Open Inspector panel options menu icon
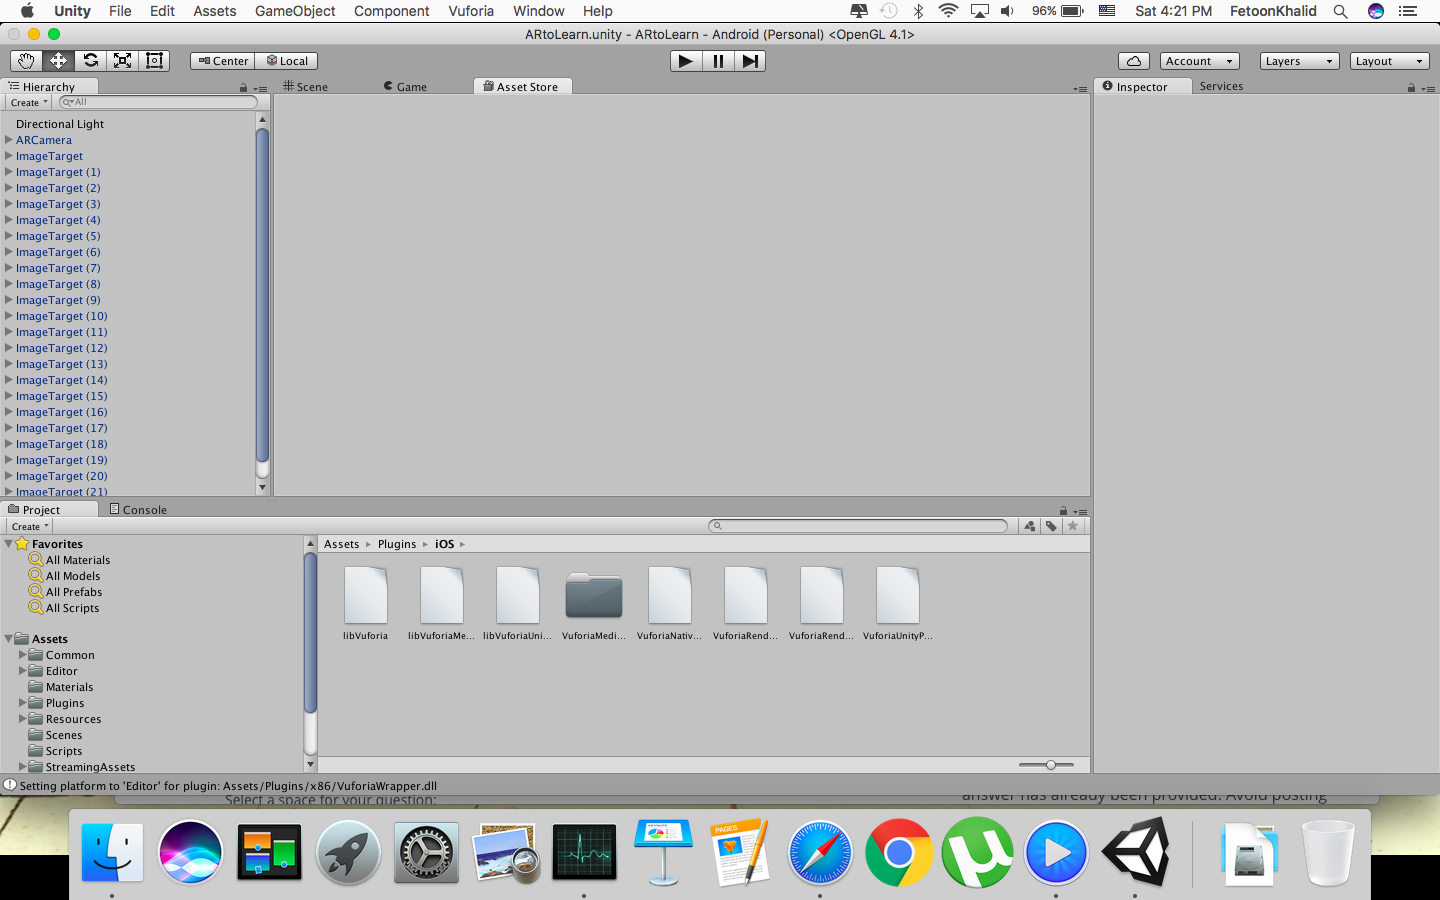 [x=1428, y=89]
